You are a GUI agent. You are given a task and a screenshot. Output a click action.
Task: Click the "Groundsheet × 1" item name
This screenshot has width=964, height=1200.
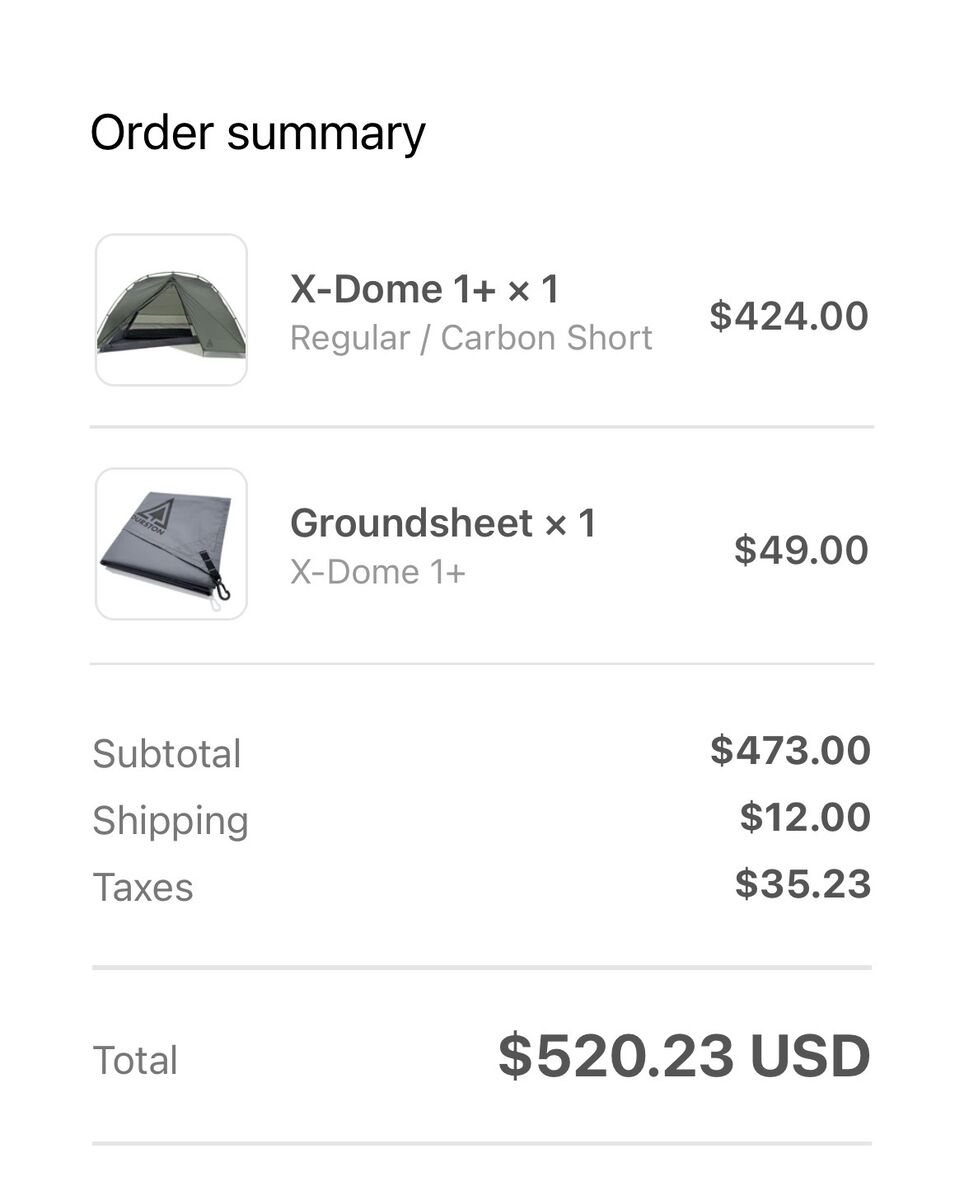click(442, 524)
